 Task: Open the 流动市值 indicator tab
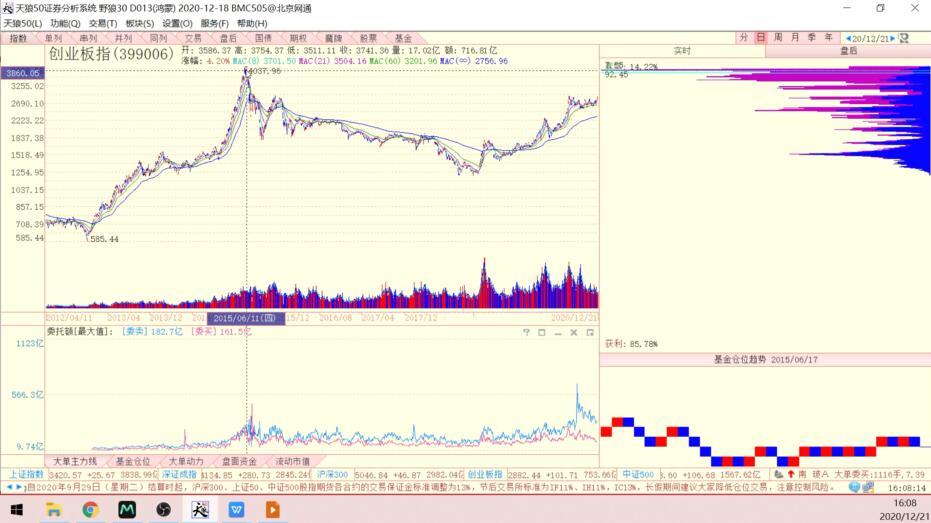coord(292,461)
